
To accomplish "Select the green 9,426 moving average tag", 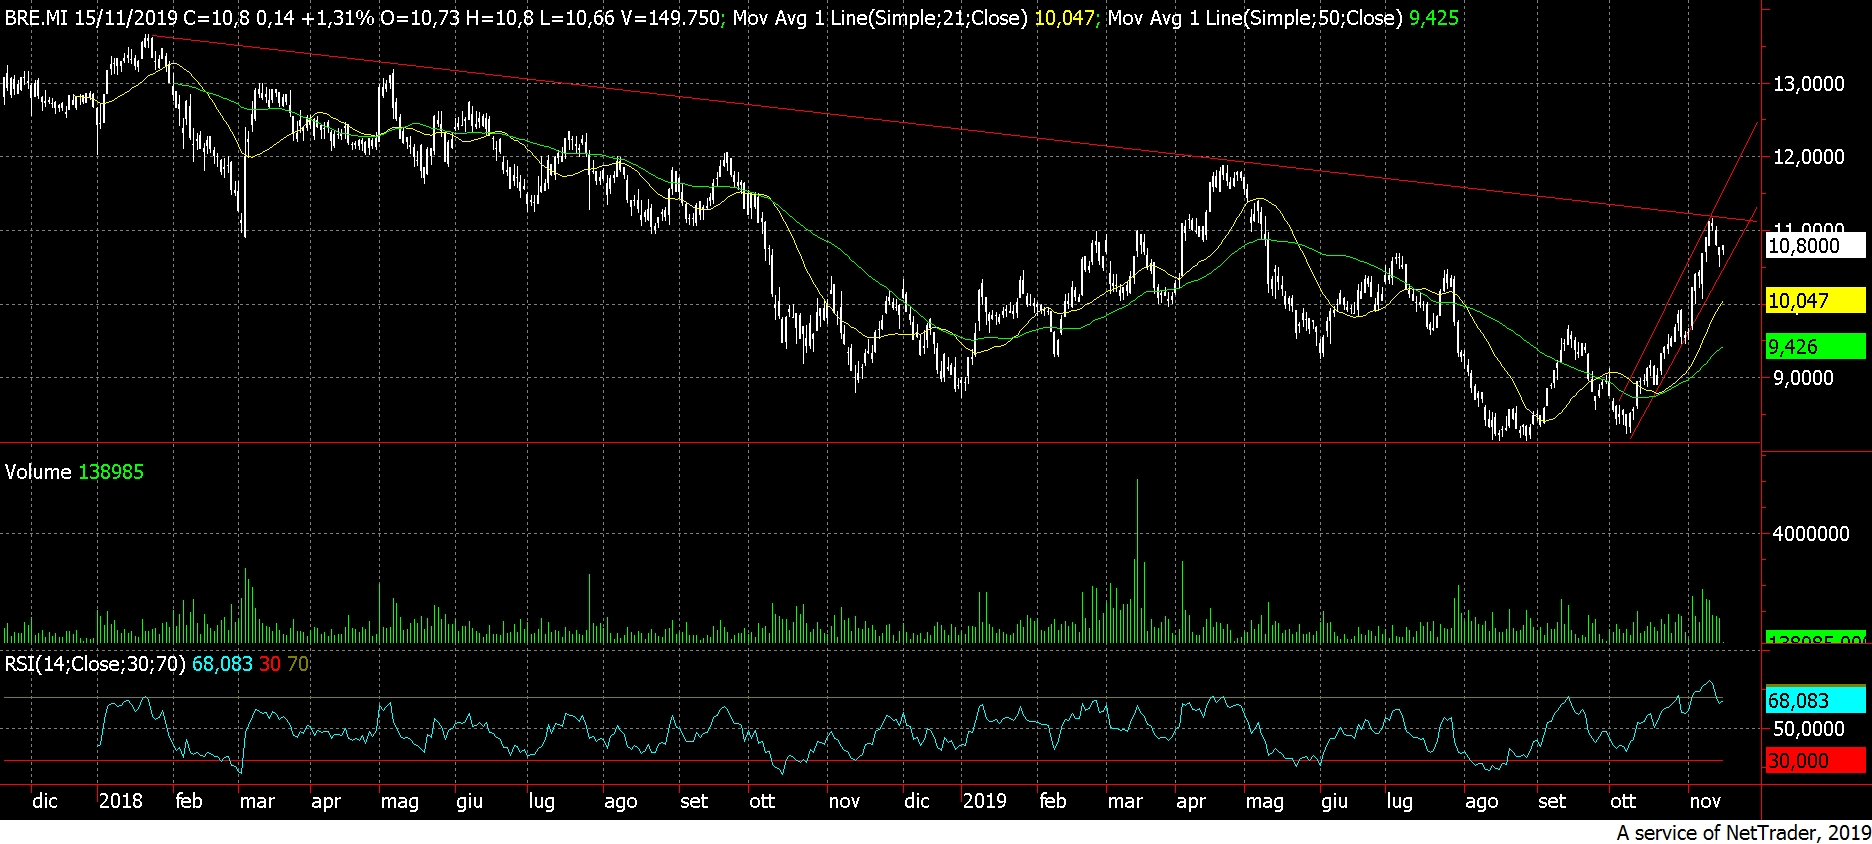I will (x=1814, y=347).
